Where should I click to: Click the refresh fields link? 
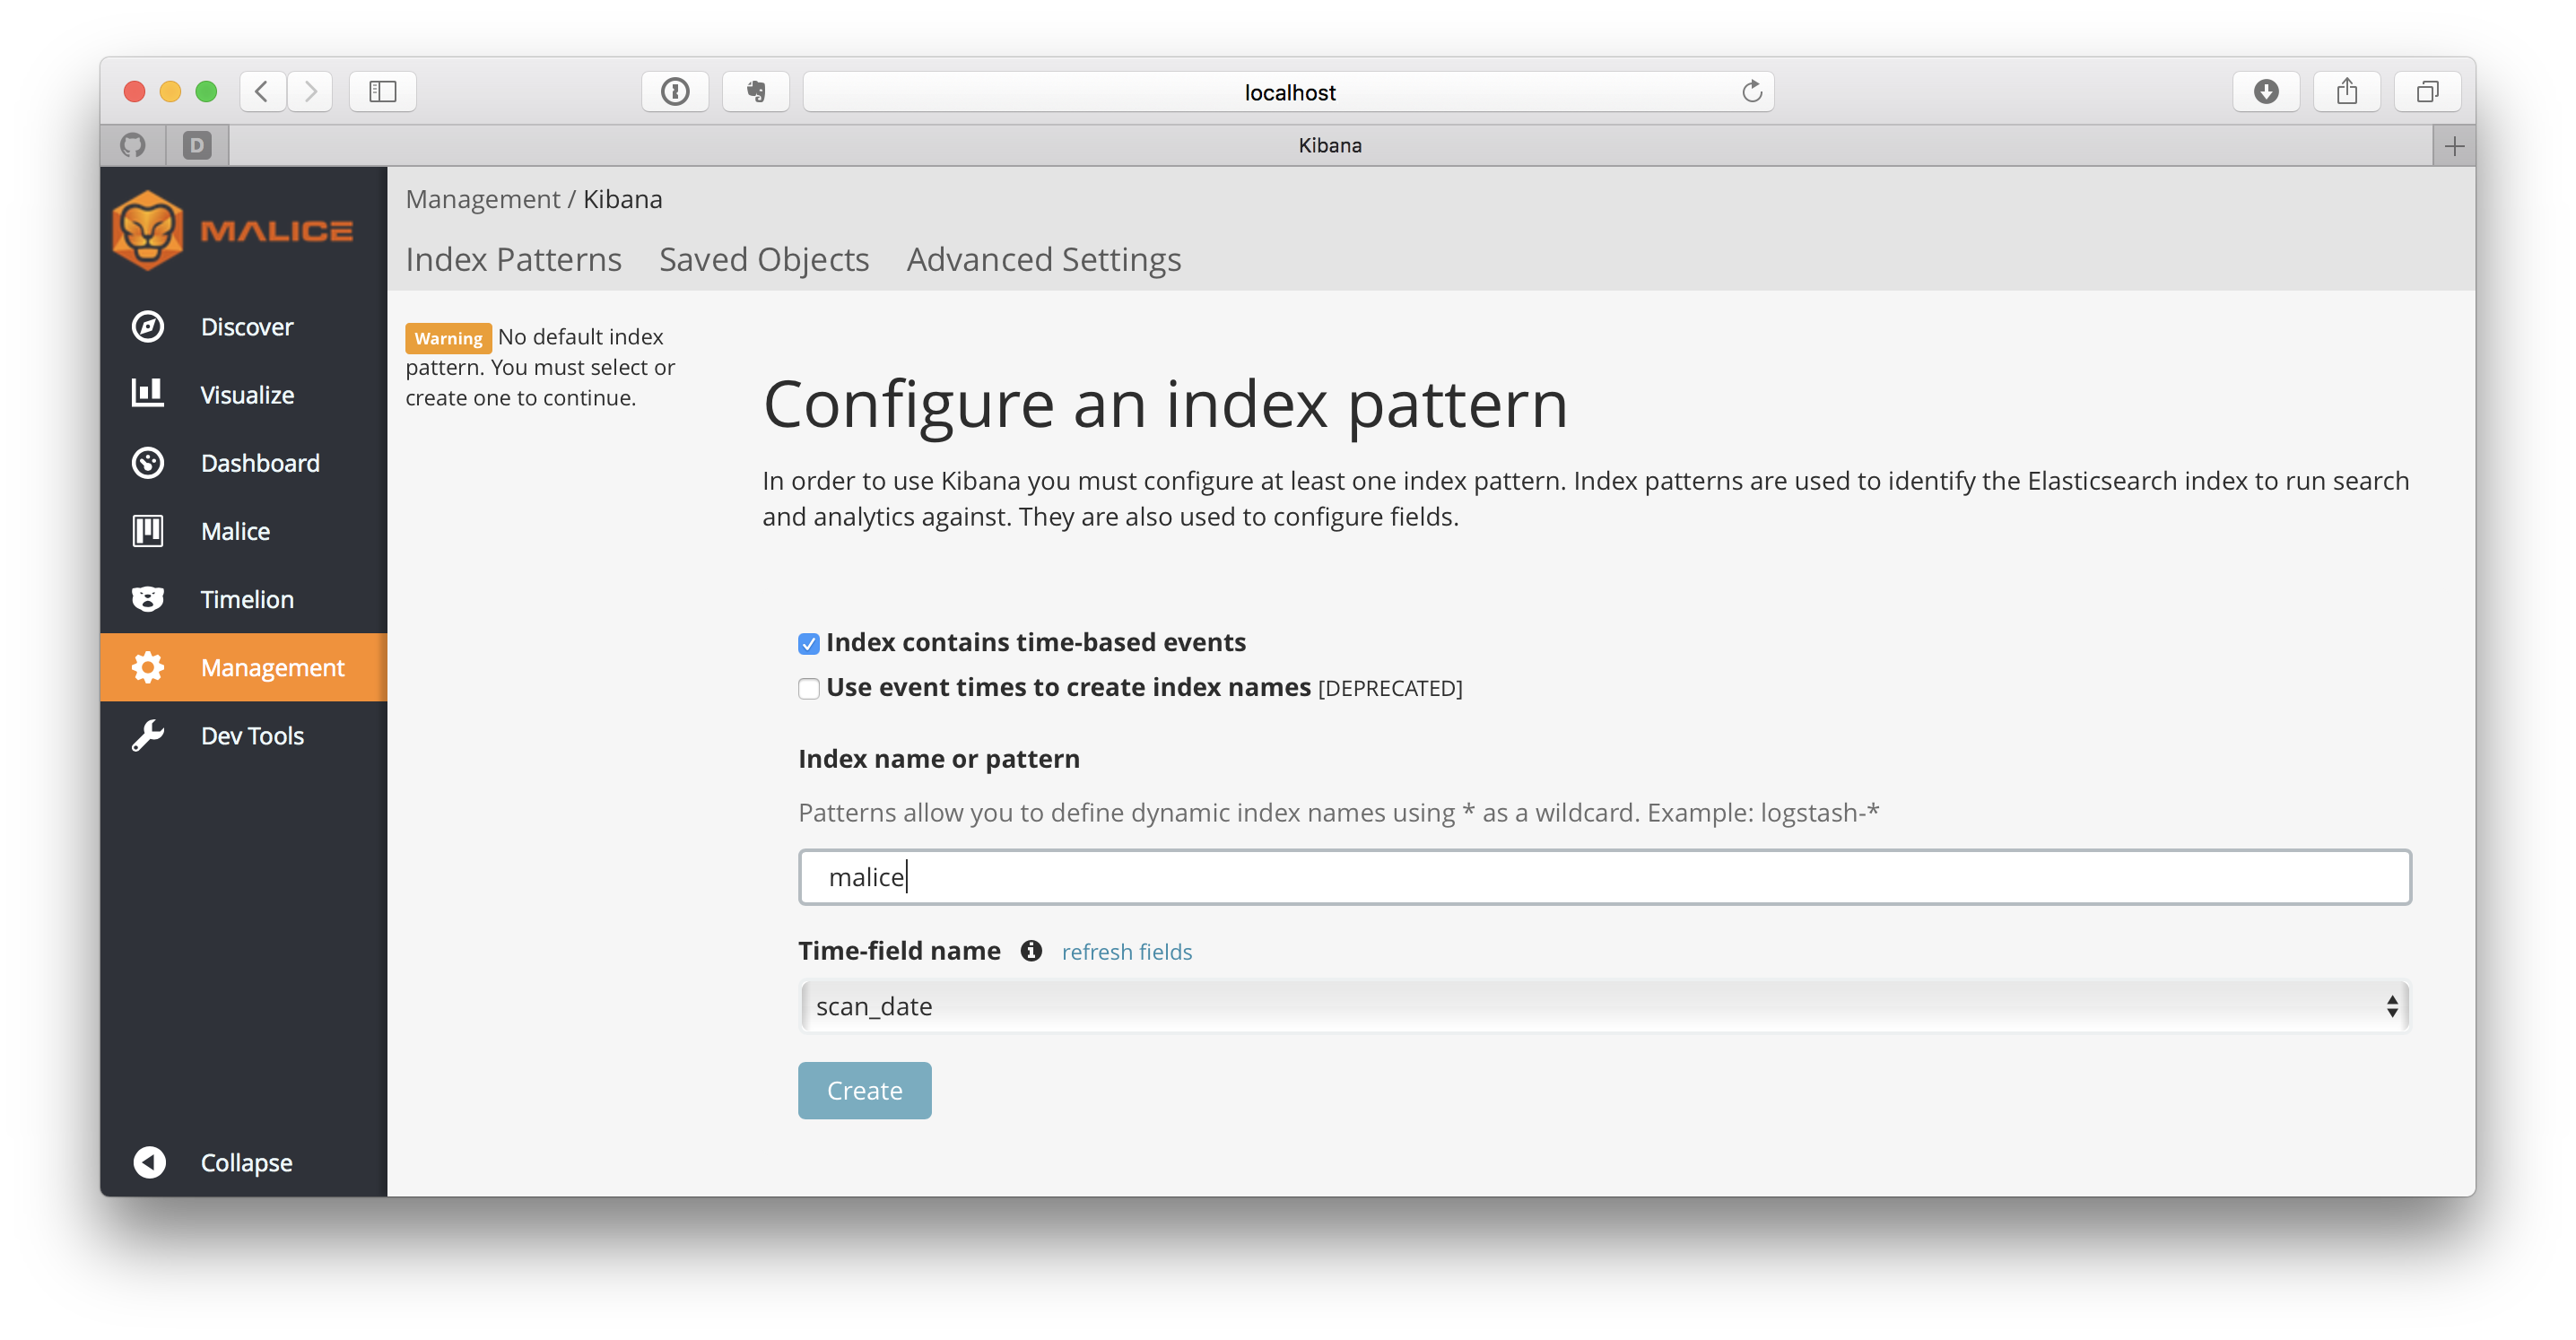(1125, 952)
